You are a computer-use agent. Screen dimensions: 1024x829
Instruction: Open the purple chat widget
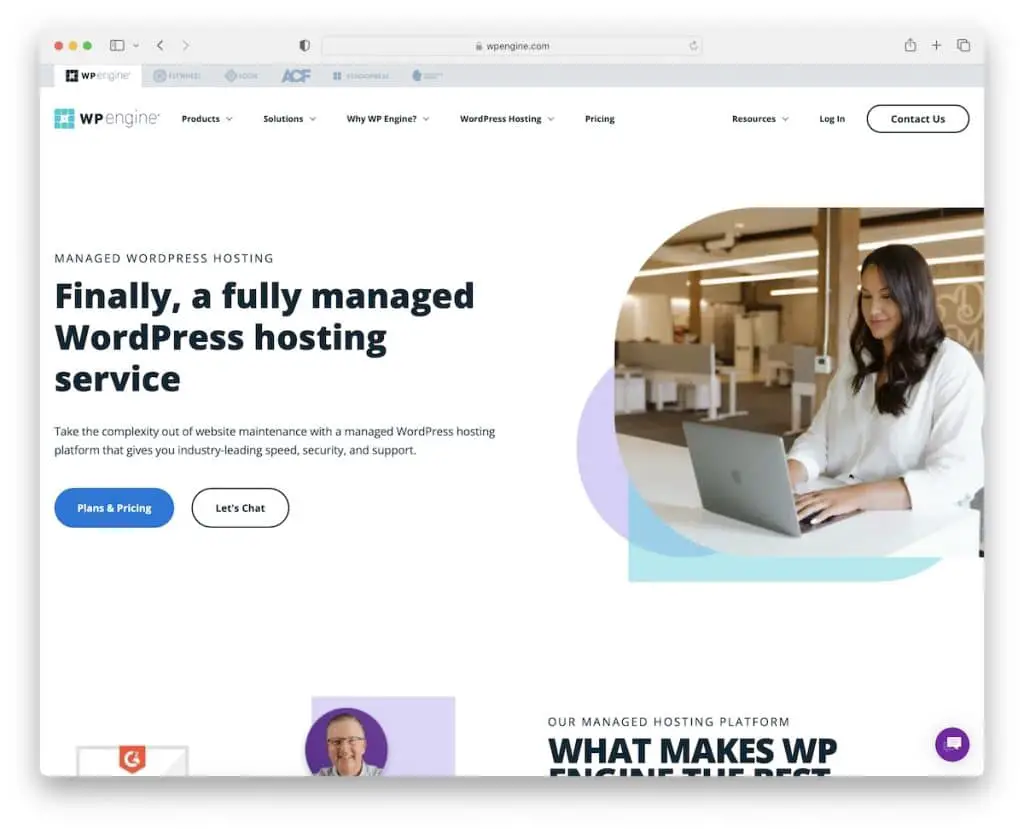pyautogui.click(x=952, y=744)
